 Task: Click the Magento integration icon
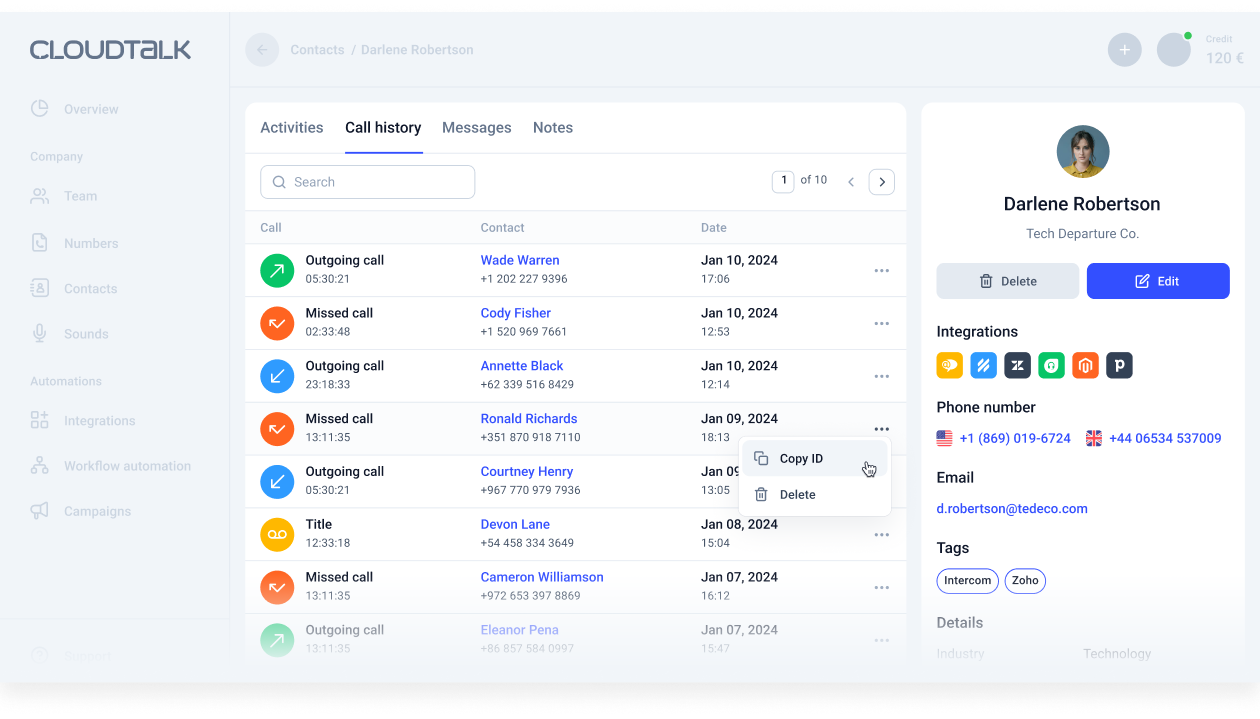point(1086,365)
